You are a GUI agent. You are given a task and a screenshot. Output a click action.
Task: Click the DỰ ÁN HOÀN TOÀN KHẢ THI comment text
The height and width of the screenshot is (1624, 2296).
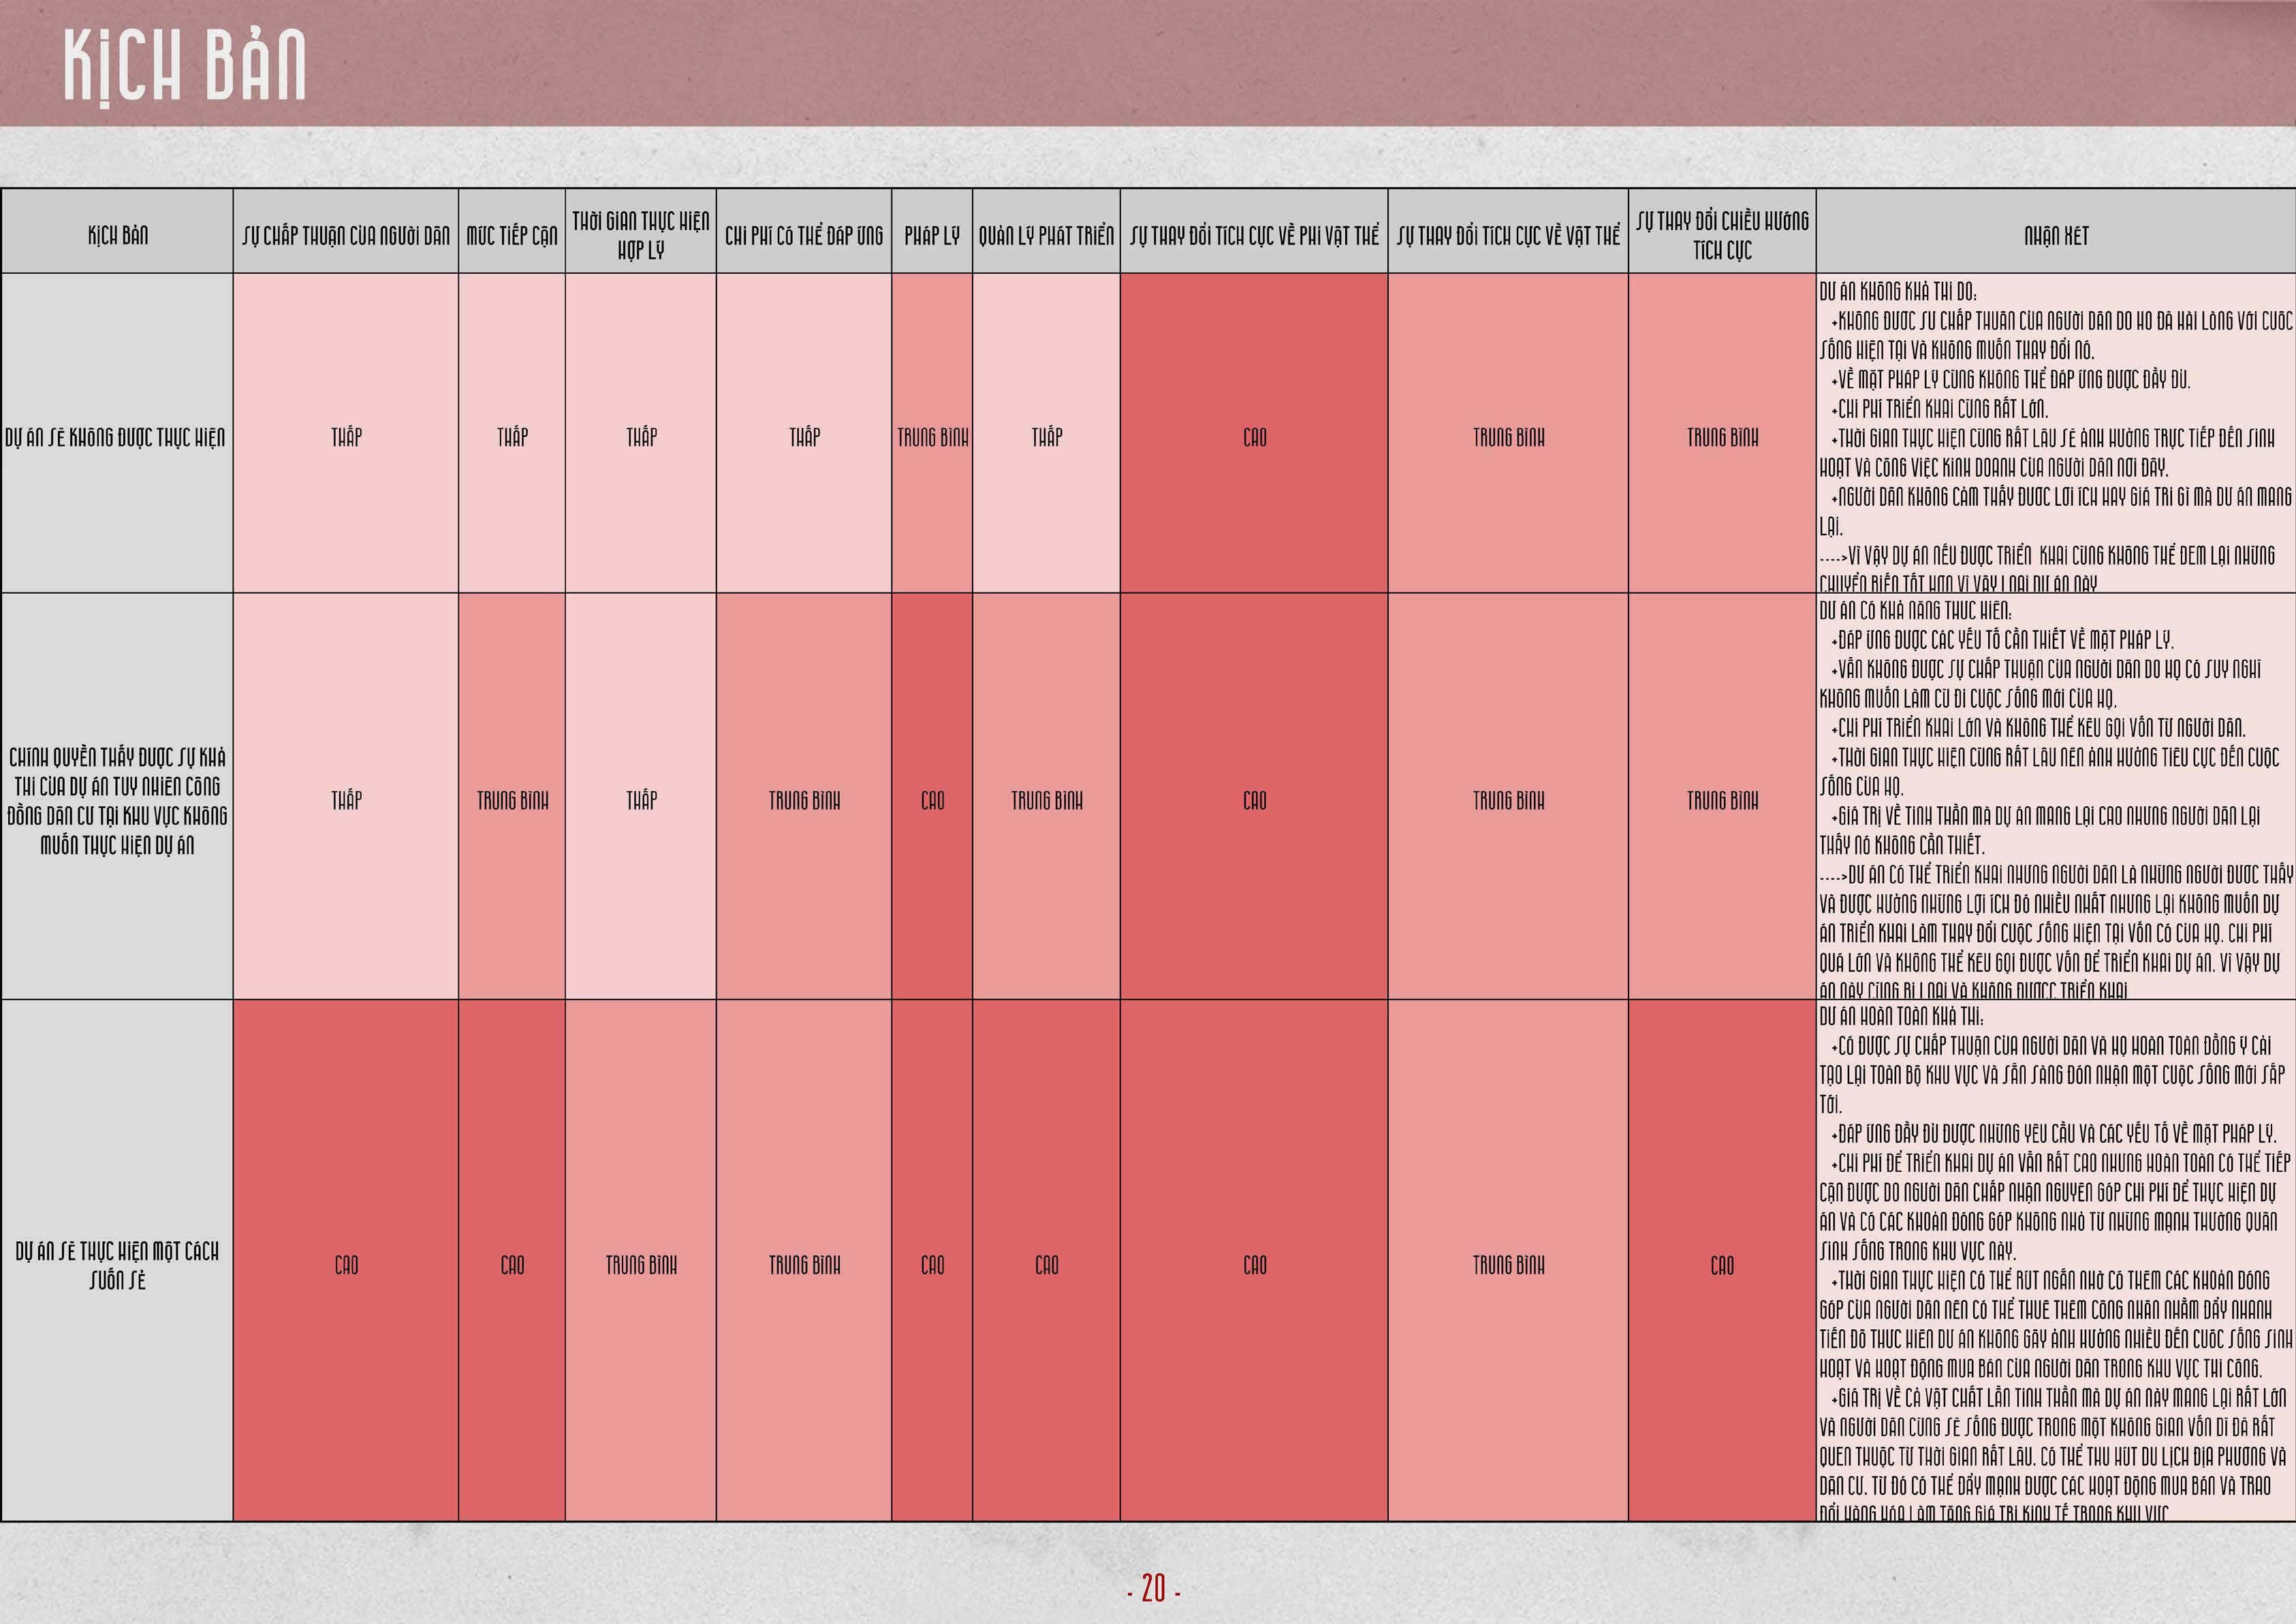pos(1902,1016)
